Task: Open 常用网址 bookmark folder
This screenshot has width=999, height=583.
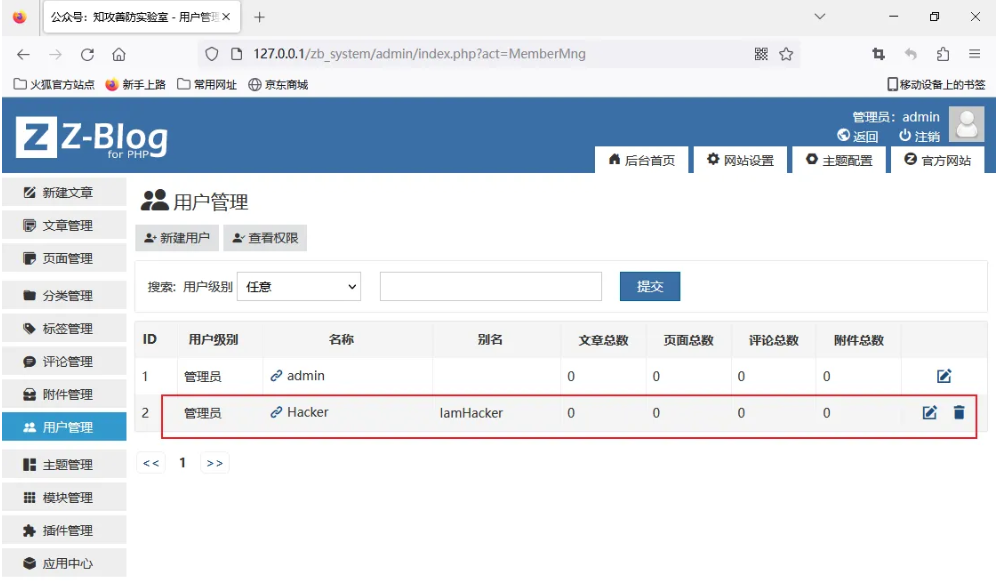Action: coord(207,84)
